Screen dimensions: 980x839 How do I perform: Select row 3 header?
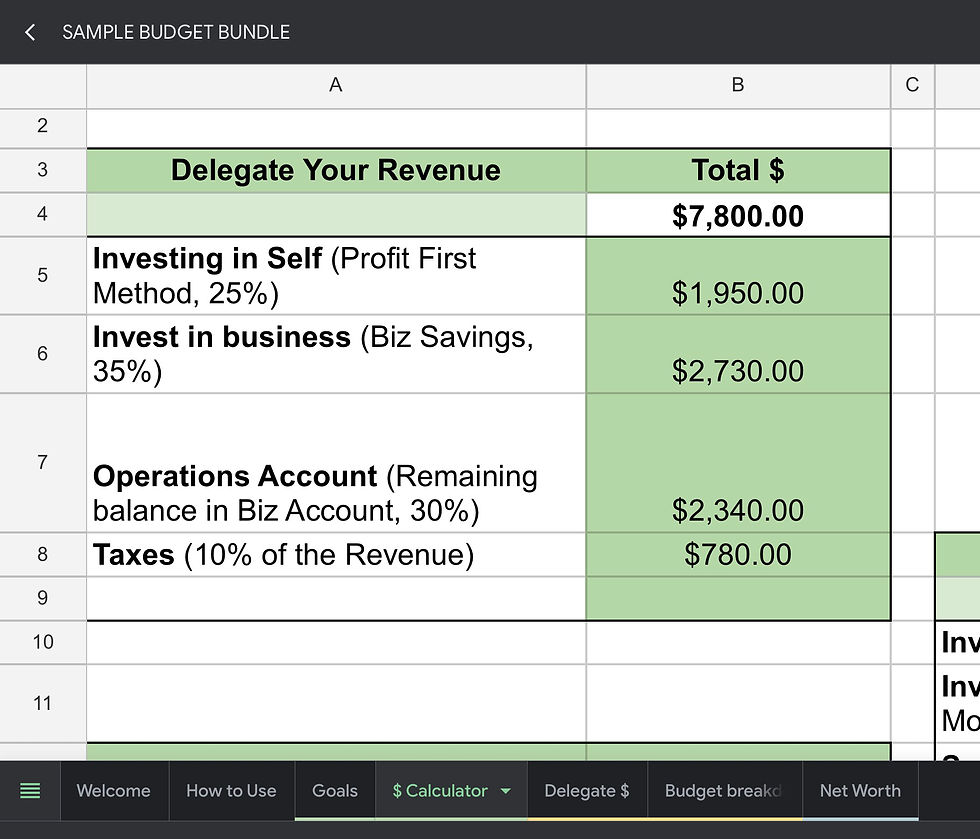(x=42, y=170)
